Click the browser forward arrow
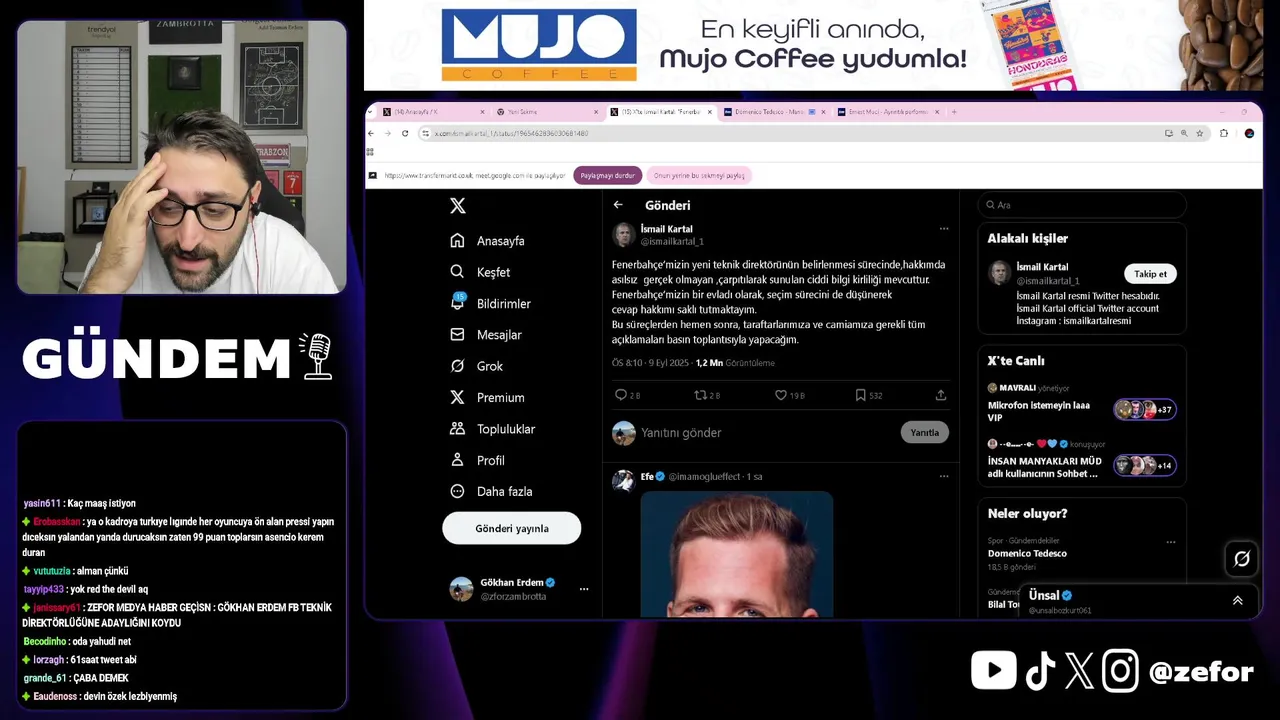This screenshot has height=720, width=1280. pyautogui.click(x=387, y=133)
